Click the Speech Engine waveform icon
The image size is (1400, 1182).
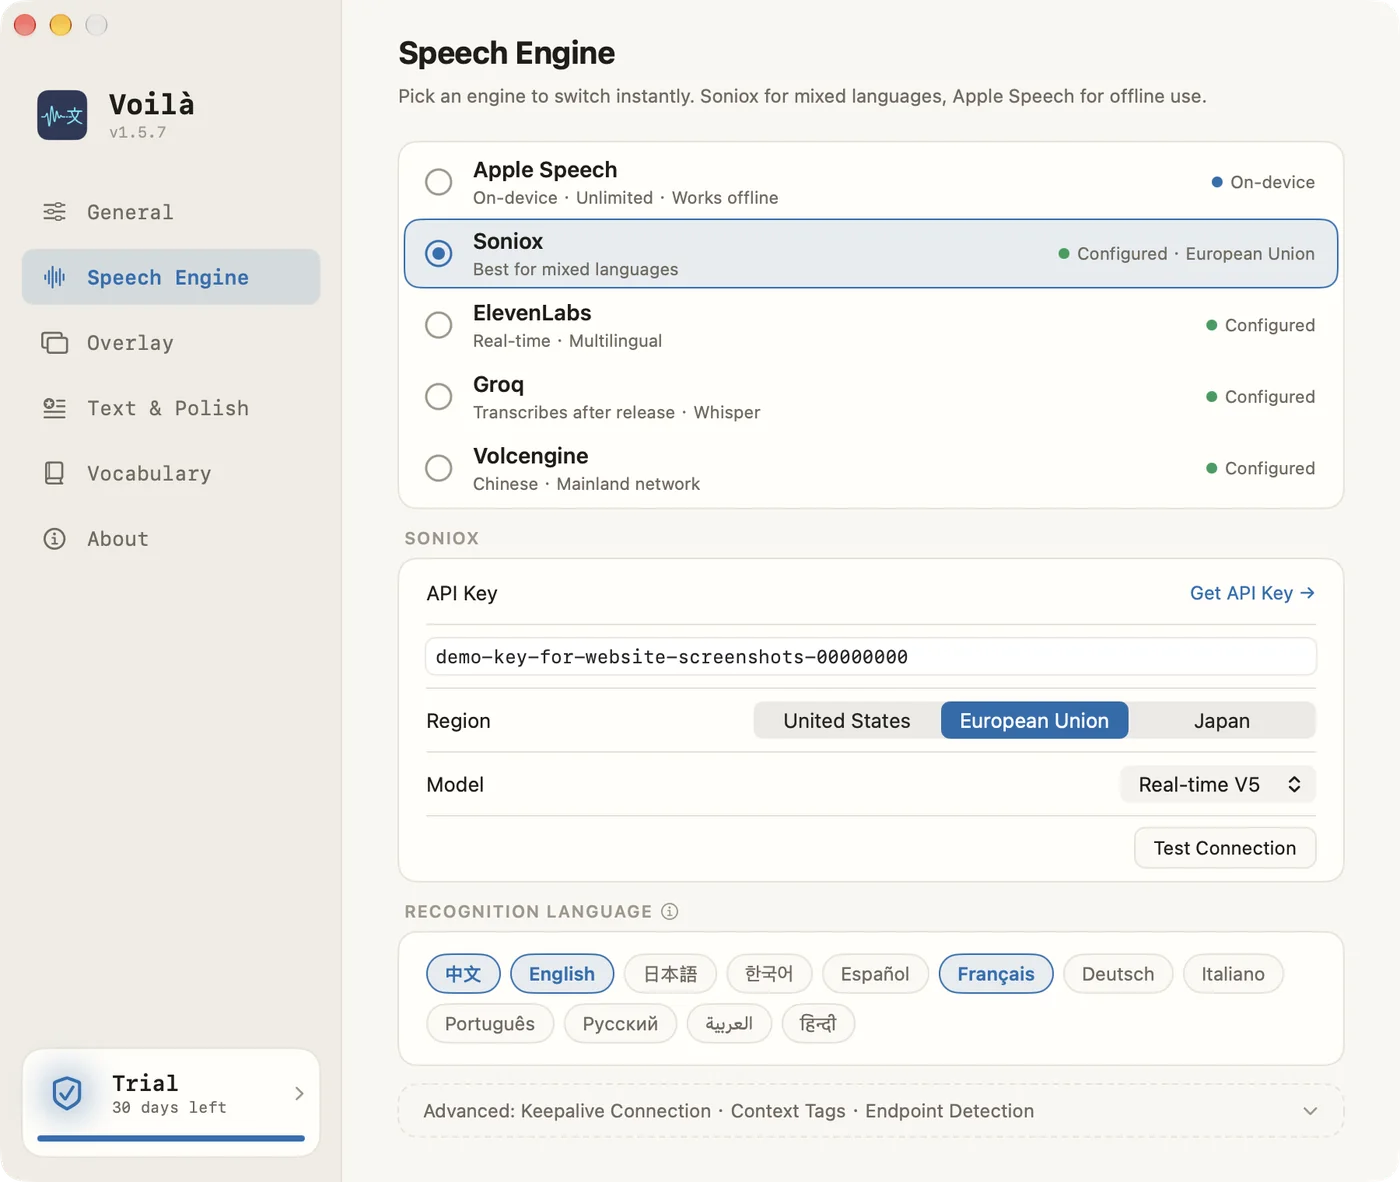tap(54, 277)
